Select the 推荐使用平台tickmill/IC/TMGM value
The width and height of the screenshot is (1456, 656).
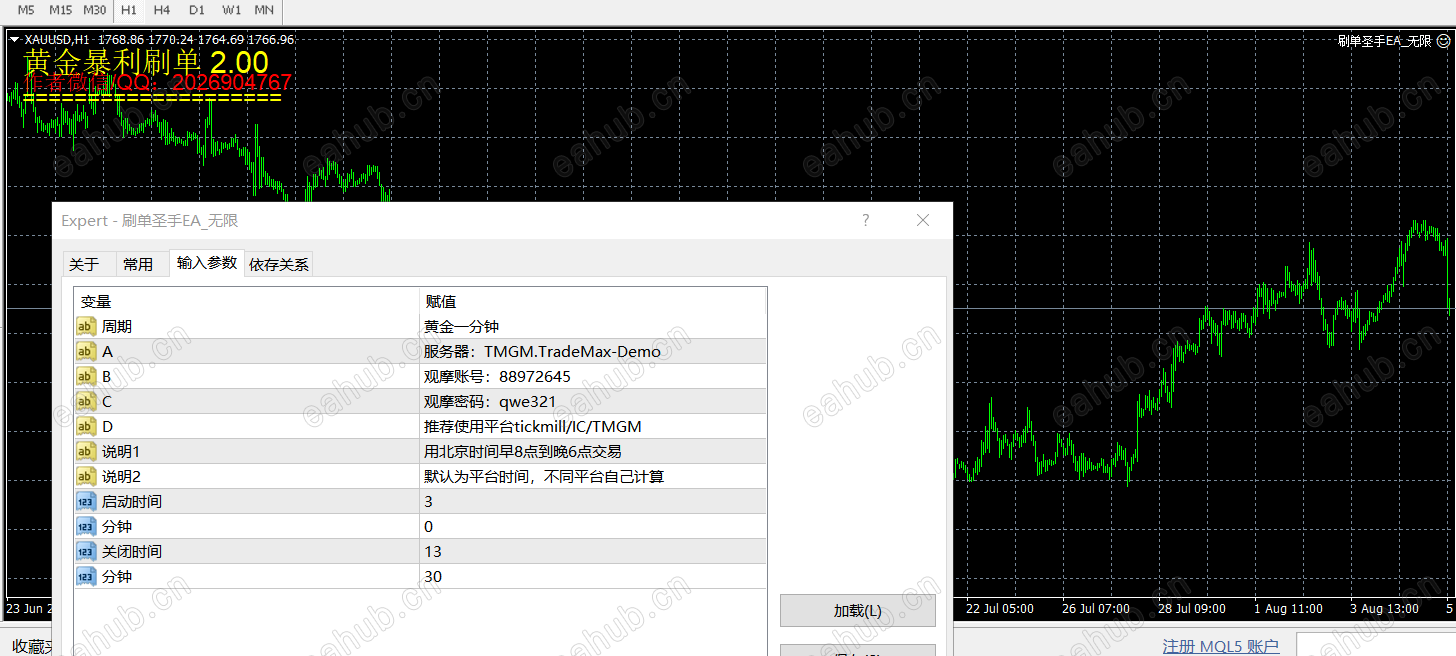593,426
